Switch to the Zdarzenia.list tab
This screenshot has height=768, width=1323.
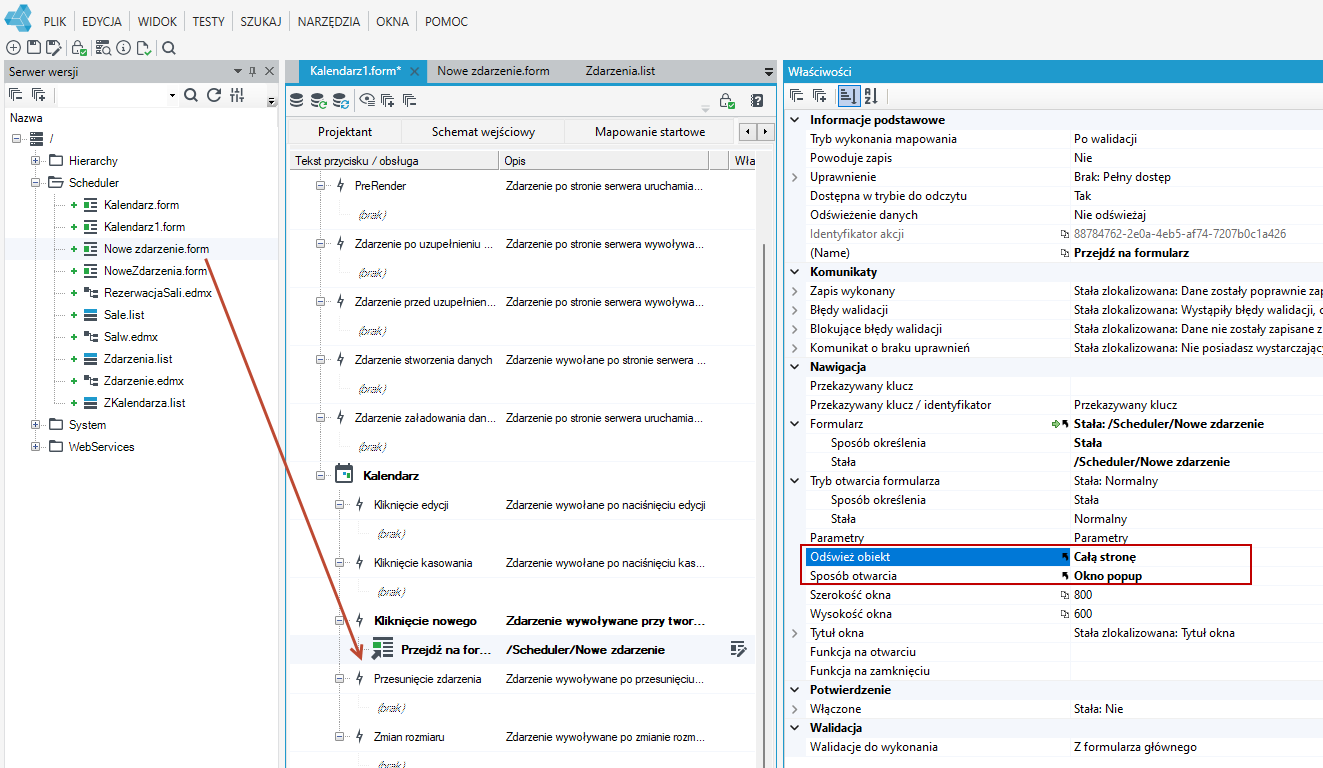(620, 71)
